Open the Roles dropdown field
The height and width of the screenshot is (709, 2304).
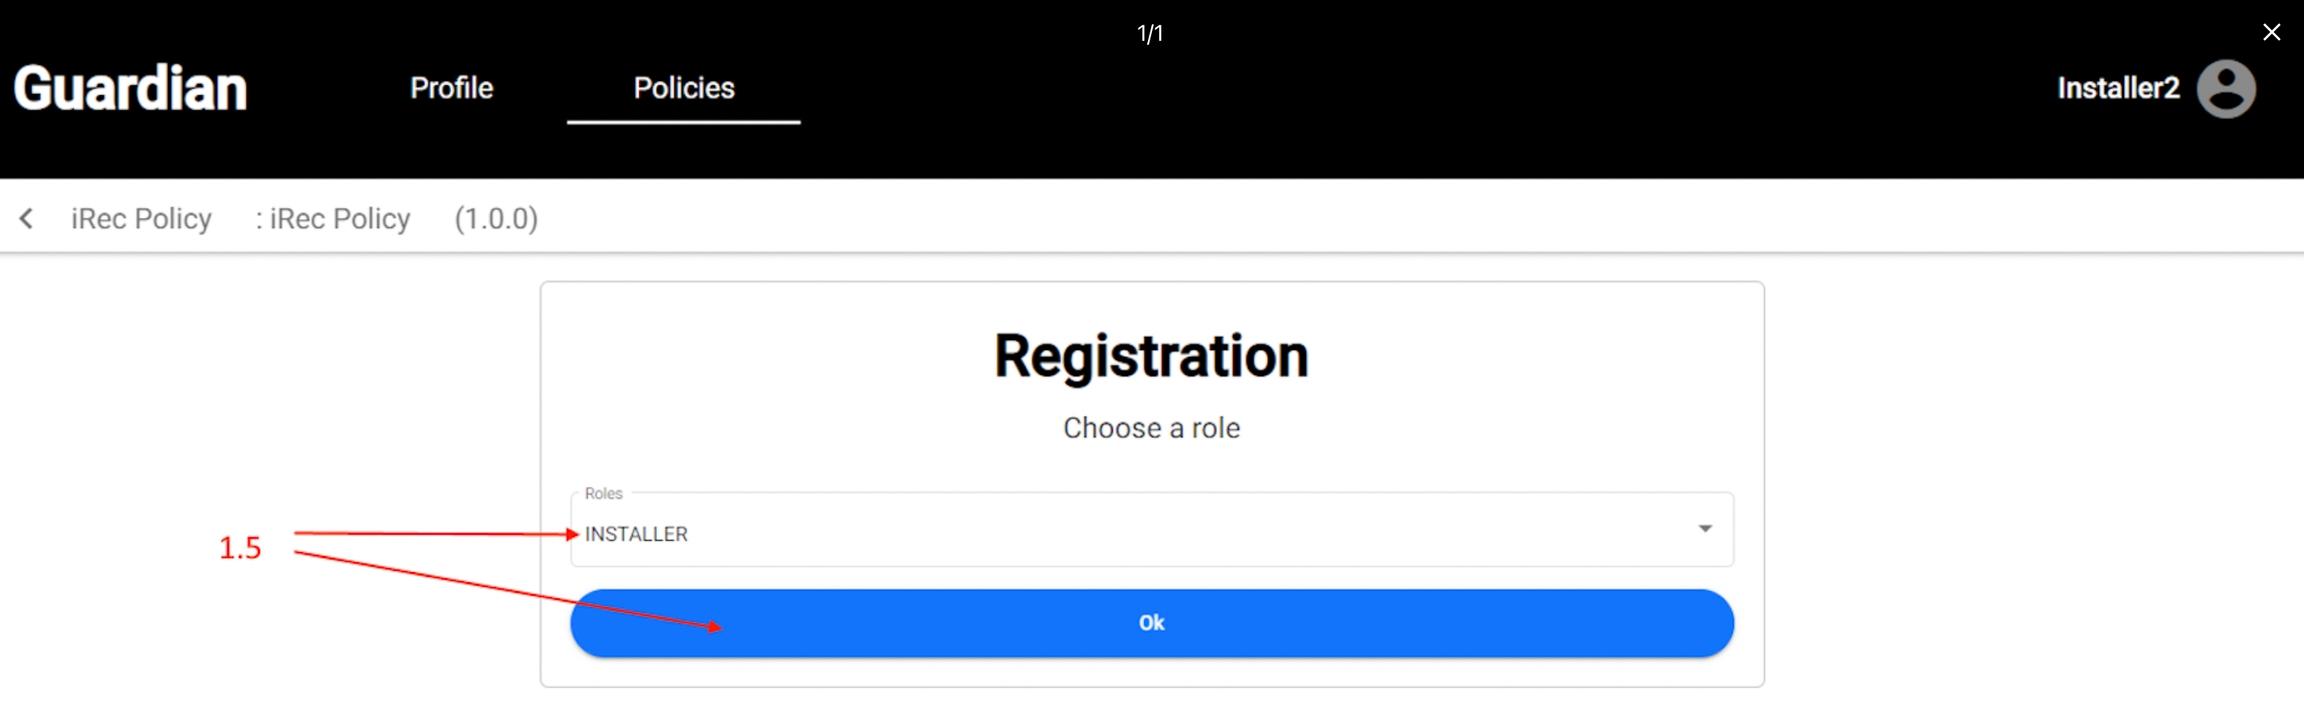(x=1151, y=530)
